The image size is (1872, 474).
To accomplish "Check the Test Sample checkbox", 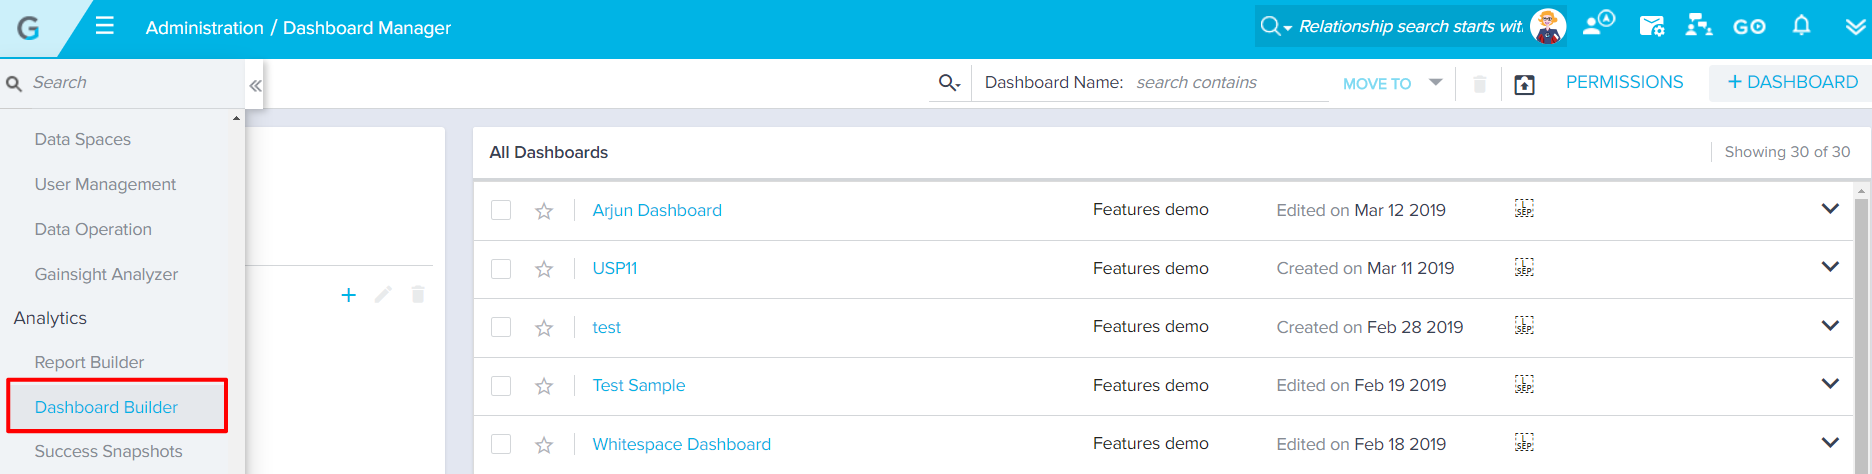I will pyautogui.click(x=501, y=386).
